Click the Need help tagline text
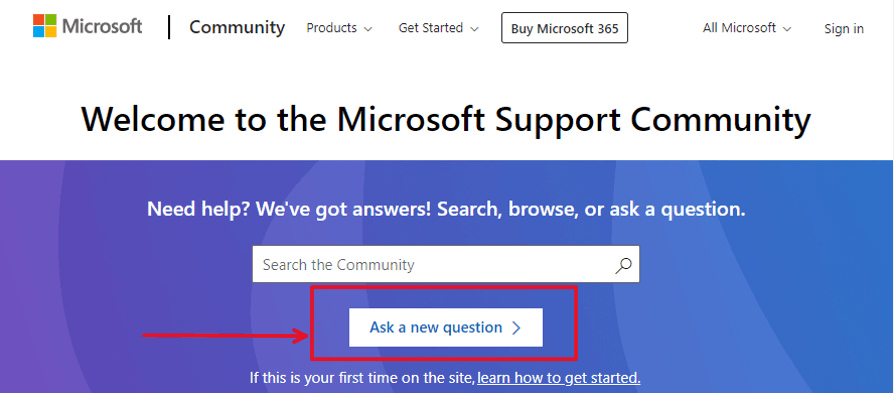 point(446,210)
